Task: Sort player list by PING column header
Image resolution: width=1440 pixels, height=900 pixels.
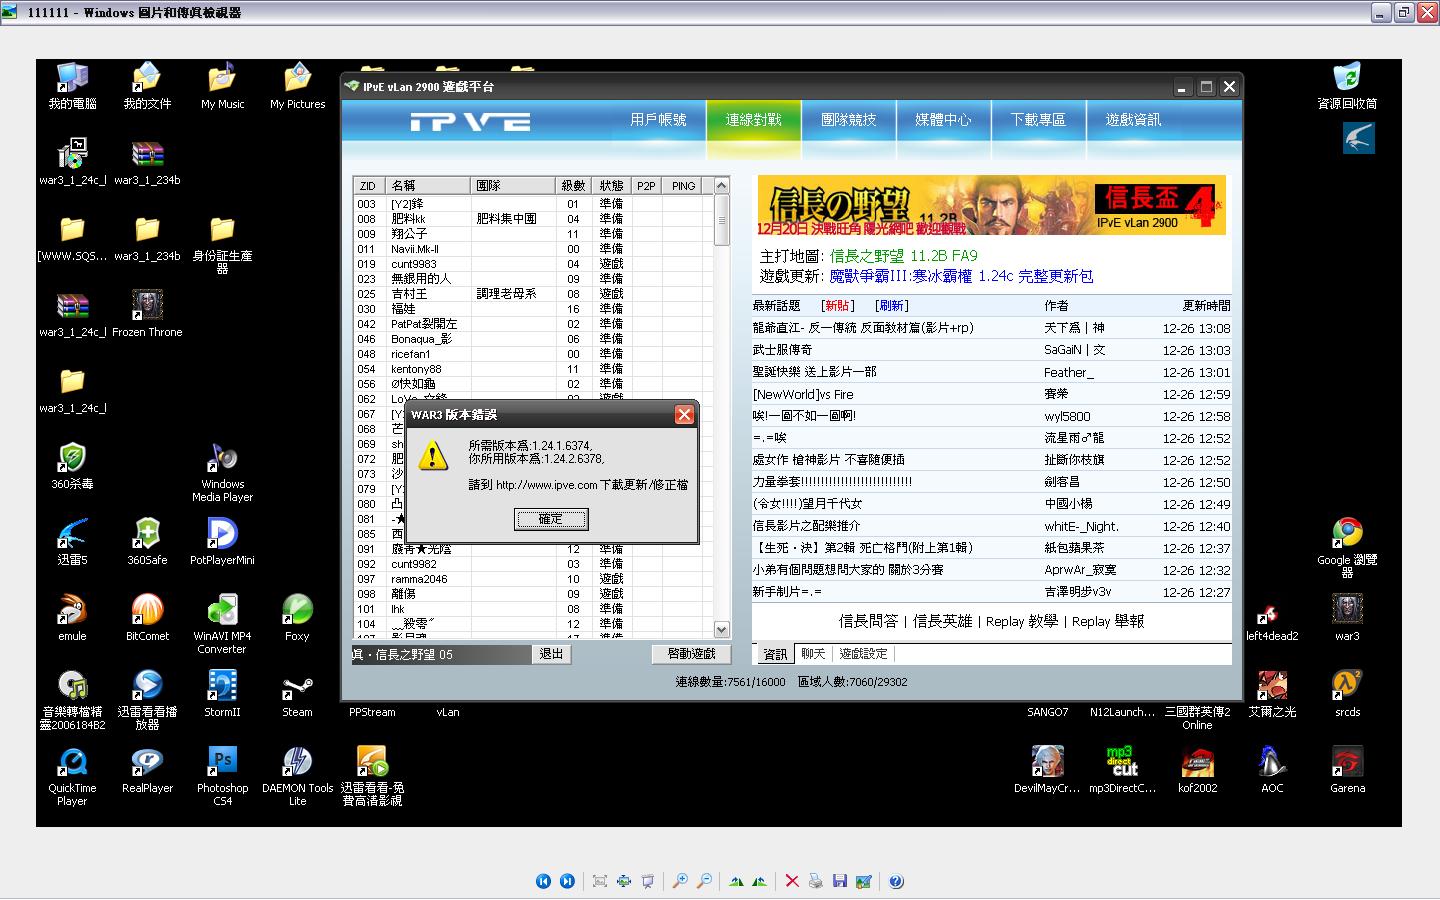Action: 684,186
